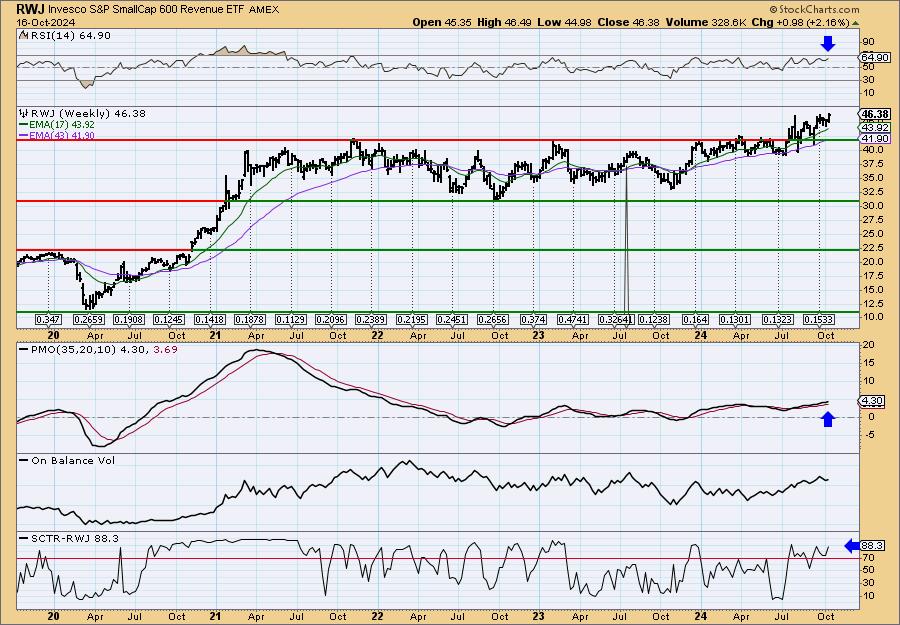Click the 0.1908 value box

tap(129, 319)
